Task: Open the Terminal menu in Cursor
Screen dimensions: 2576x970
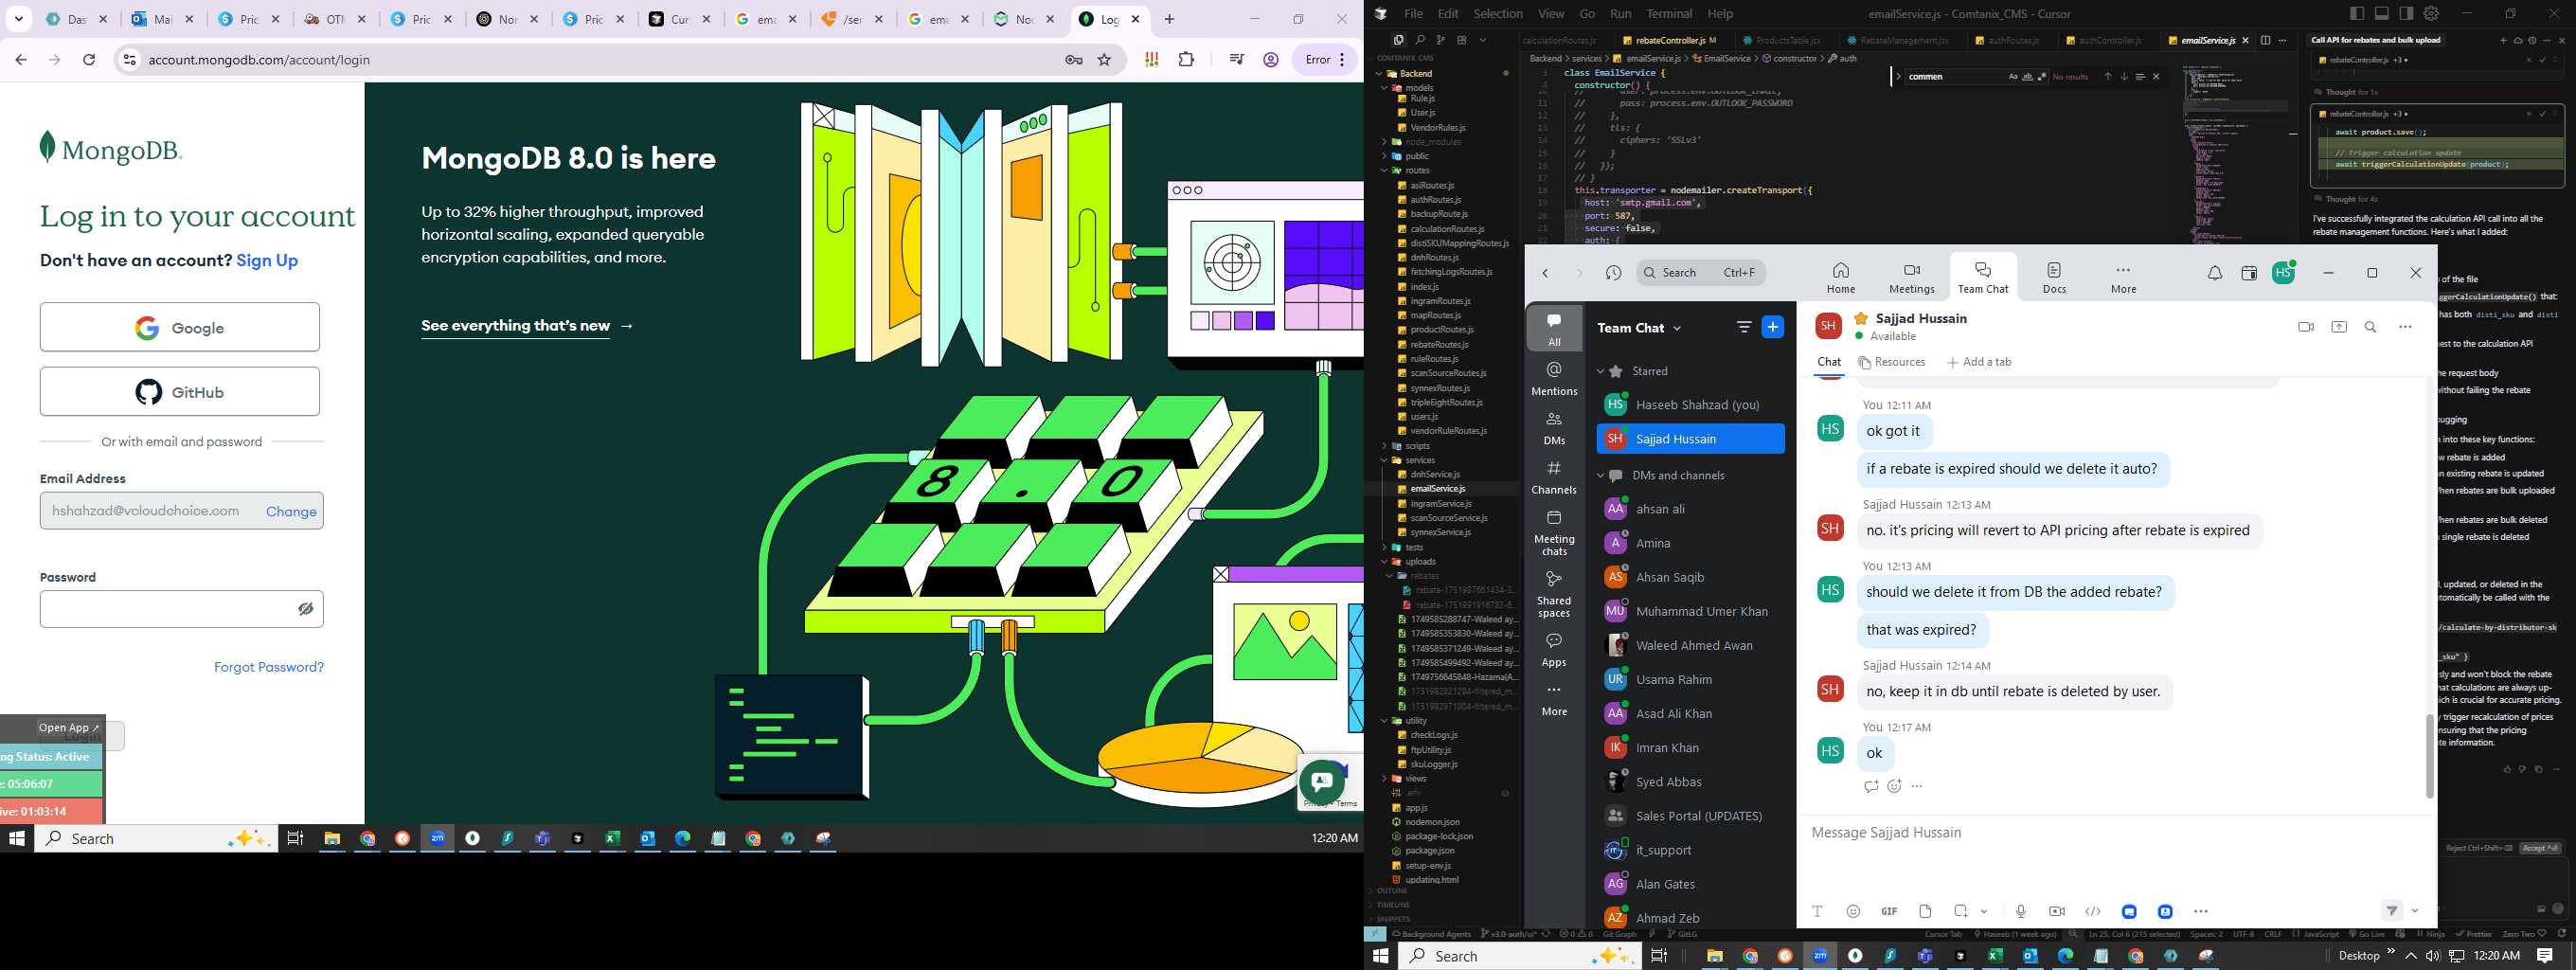Action: [x=1669, y=14]
